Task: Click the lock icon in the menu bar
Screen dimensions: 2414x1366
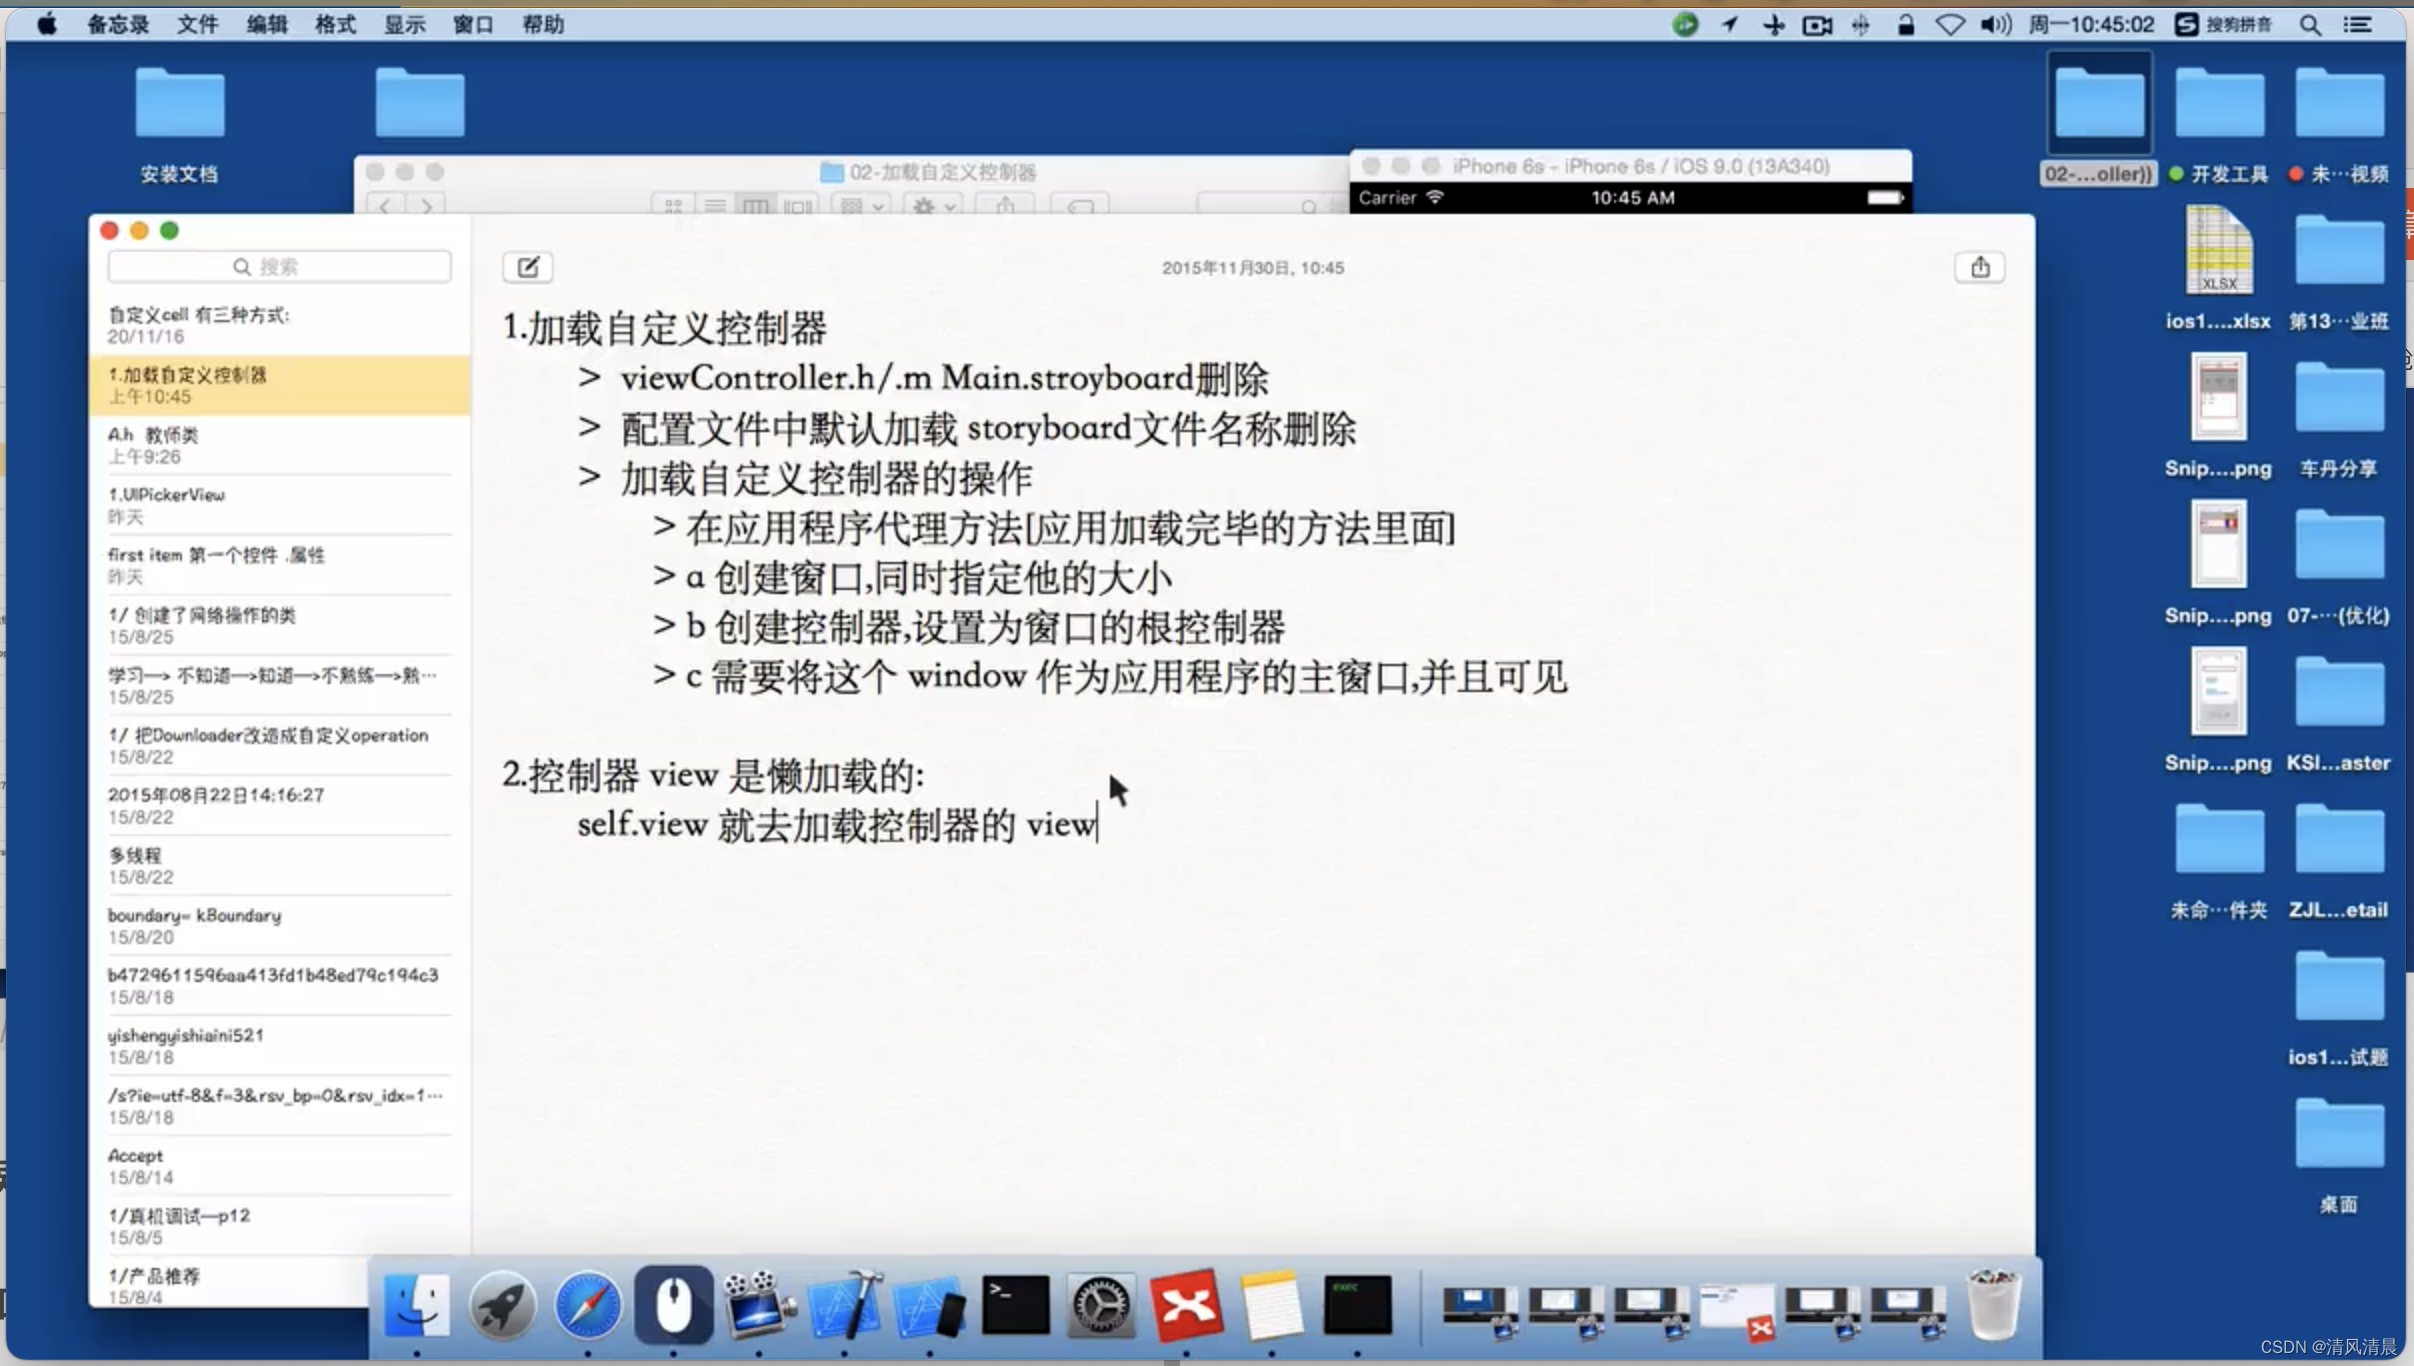Action: pyautogui.click(x=1906, y=24)
